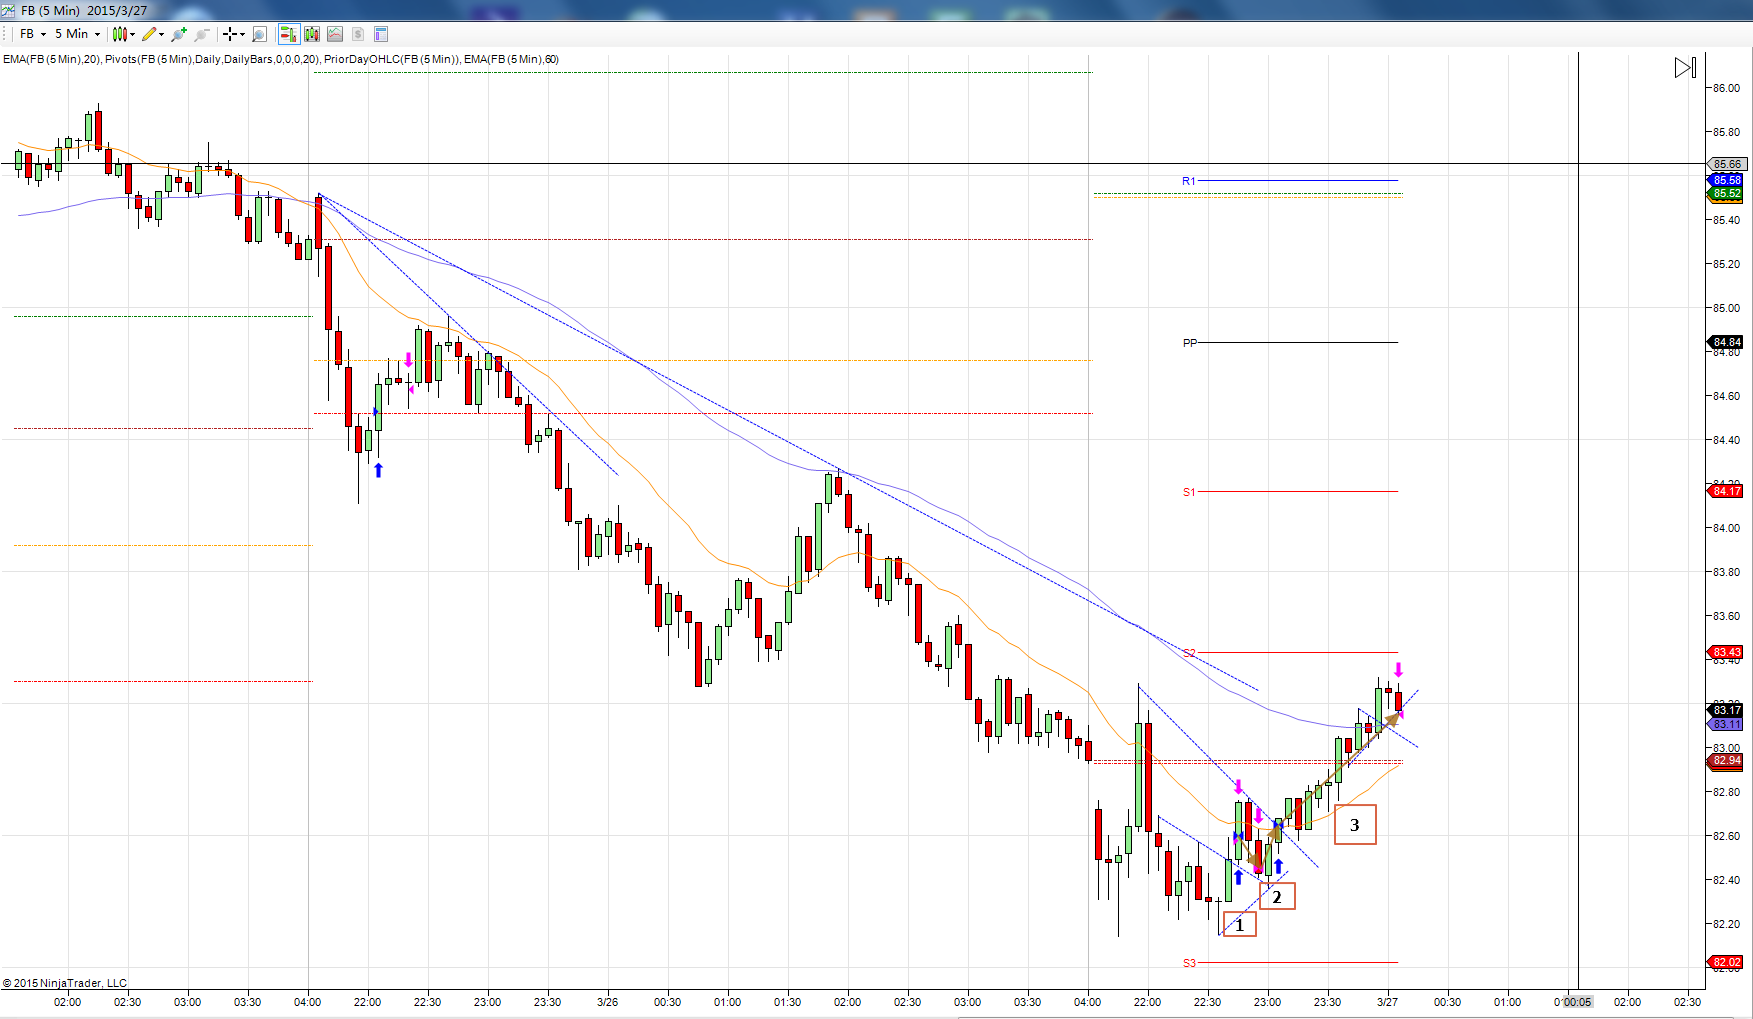Toggle the Chart Trader icon
1753x1019 pixels.
point(289,34)
